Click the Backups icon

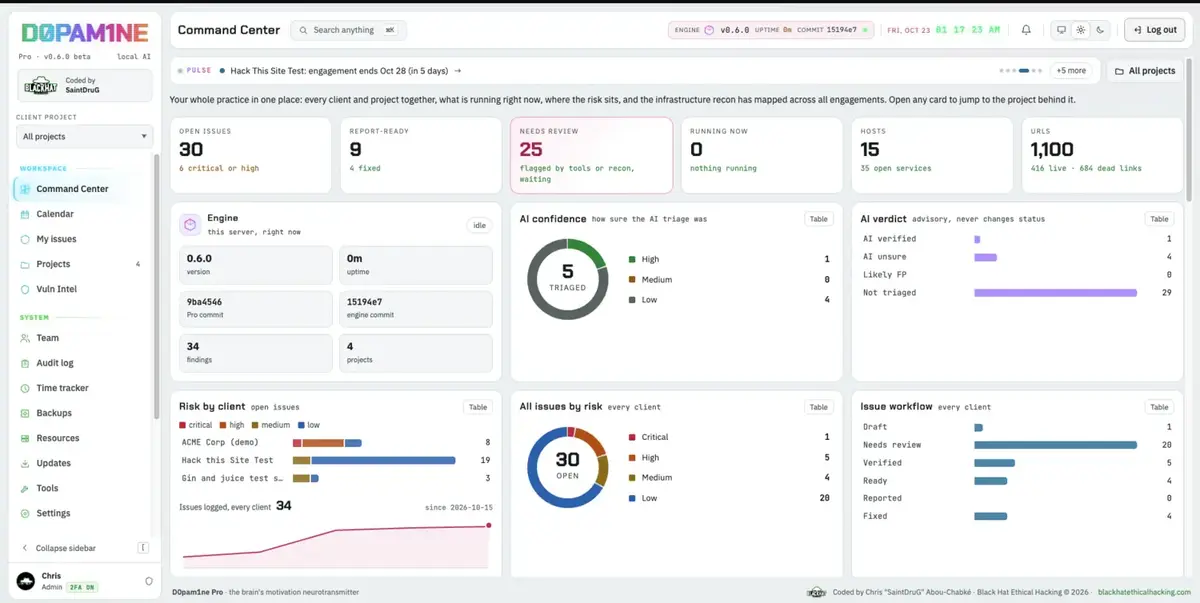click(x=26, y=413)
